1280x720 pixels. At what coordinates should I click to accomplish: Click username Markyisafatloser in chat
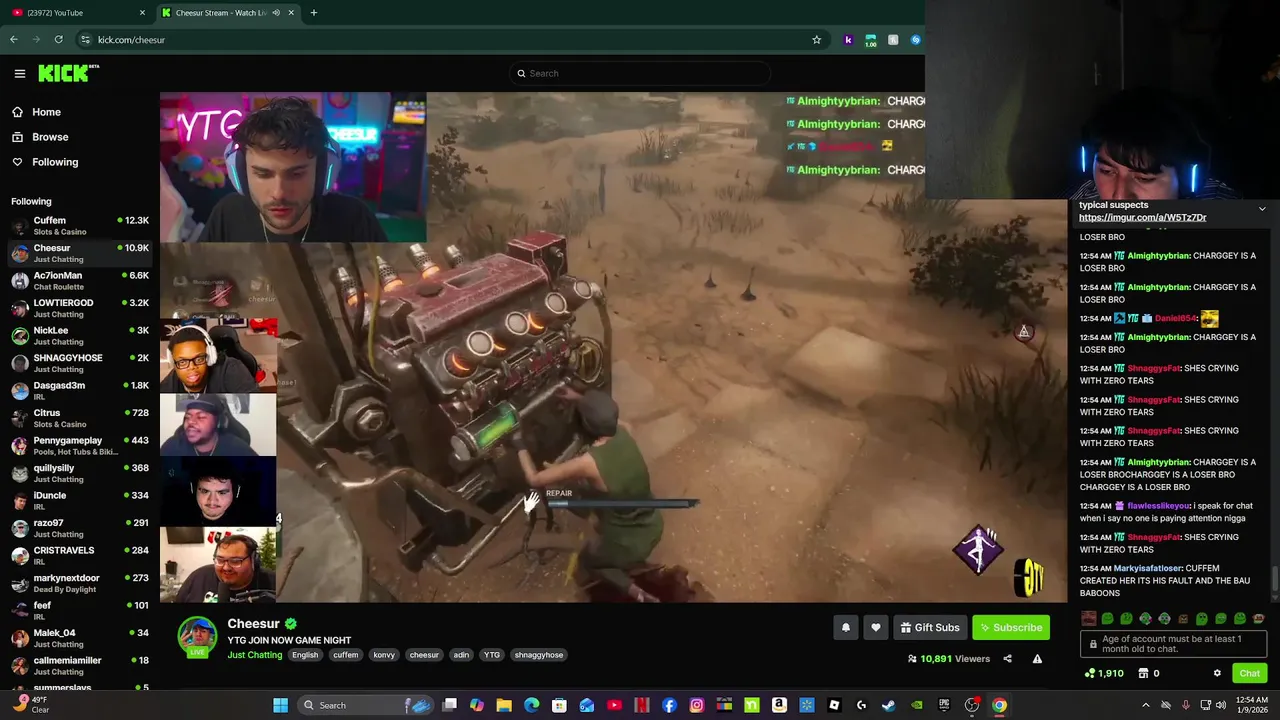pyautogui.click(x=1147, y=568)
